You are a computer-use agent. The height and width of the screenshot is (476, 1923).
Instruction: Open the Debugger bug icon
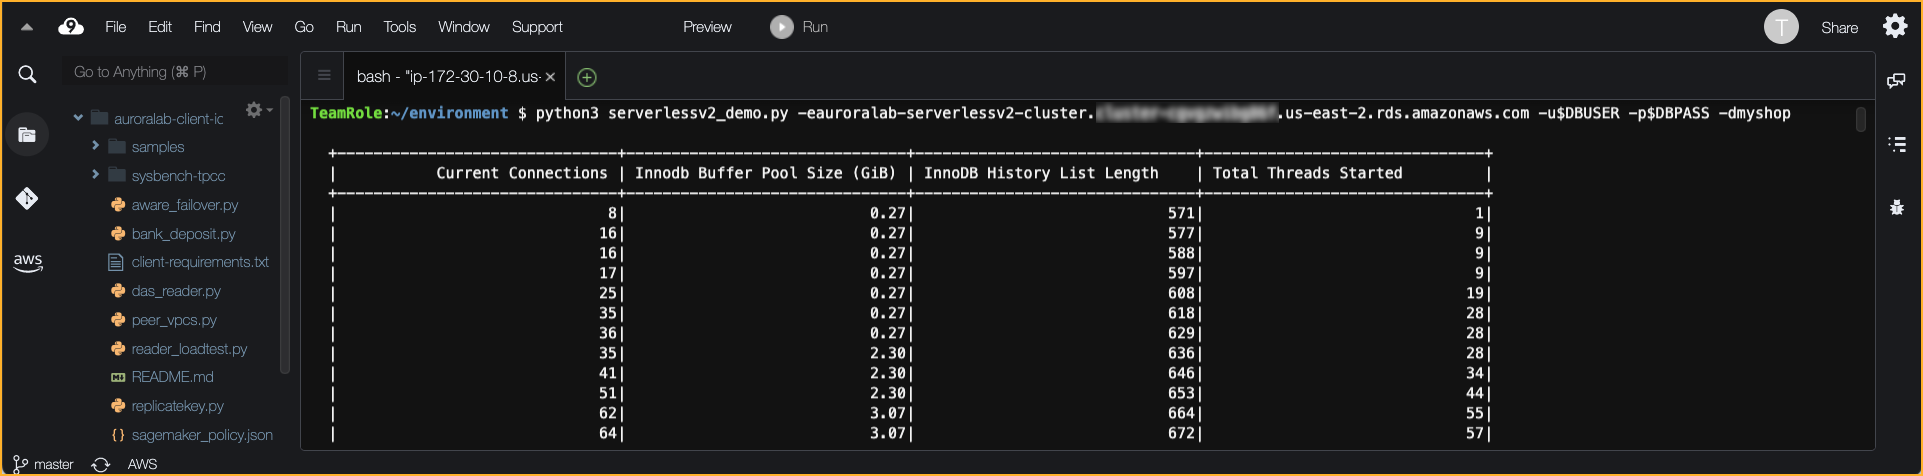[1896, 208]
